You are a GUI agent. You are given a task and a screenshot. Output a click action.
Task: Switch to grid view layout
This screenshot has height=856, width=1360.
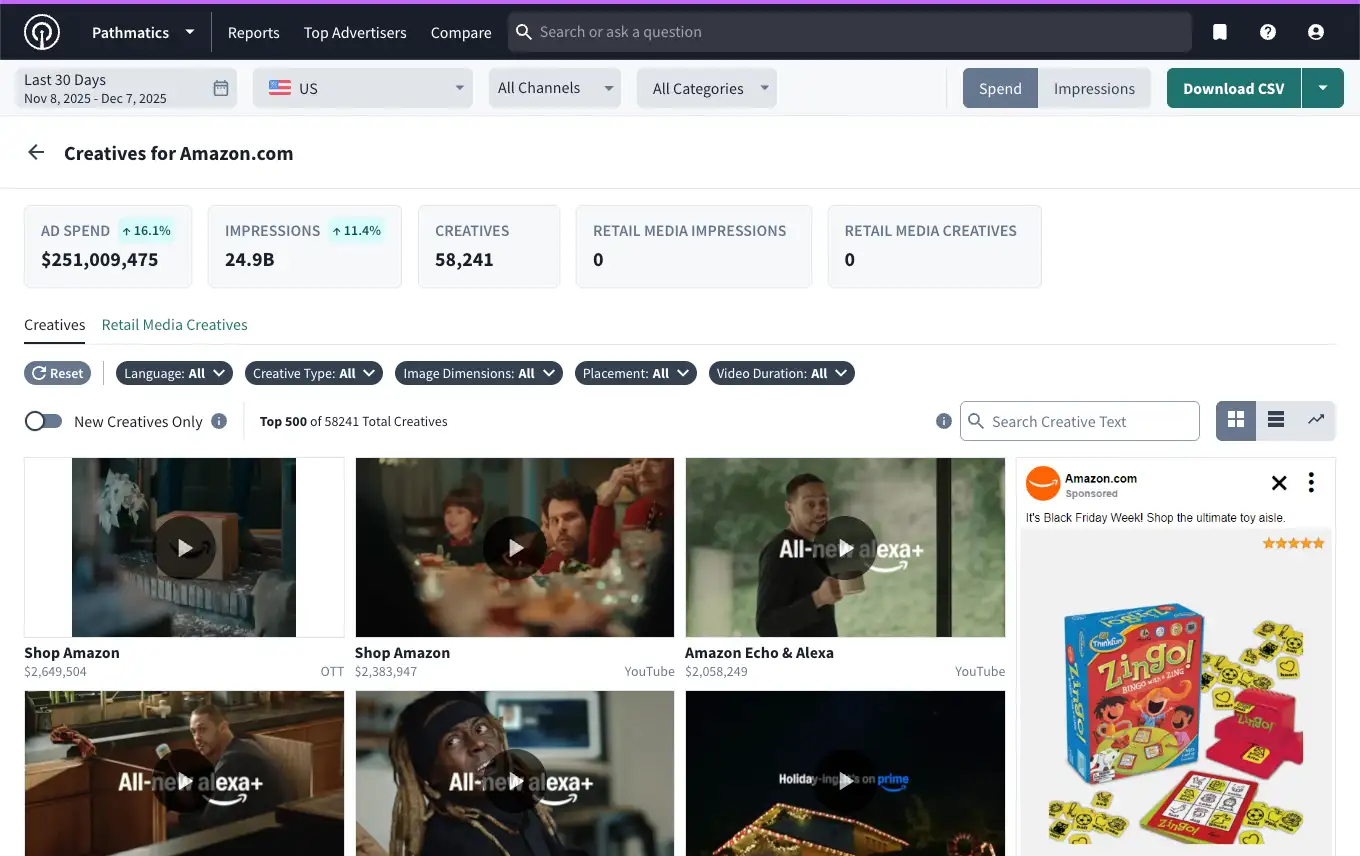tap(1236, 421)
